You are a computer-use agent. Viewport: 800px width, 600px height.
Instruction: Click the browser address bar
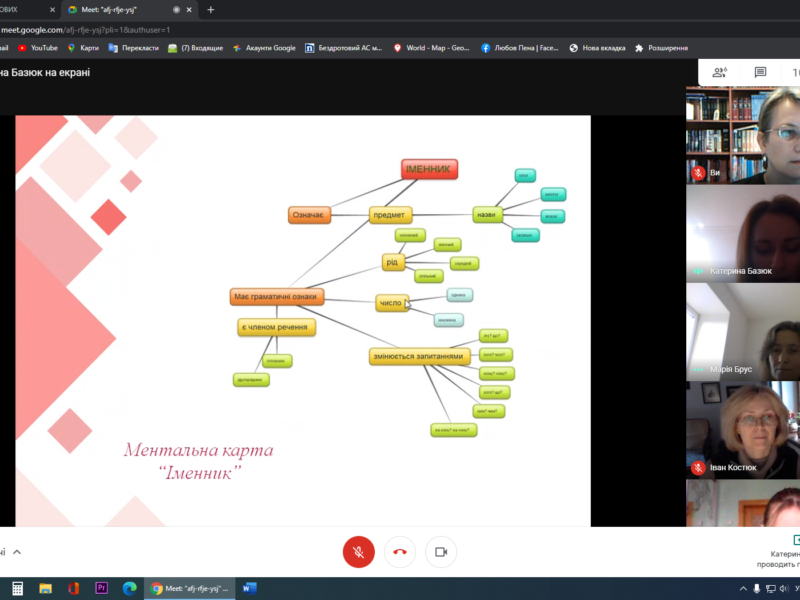300,29
